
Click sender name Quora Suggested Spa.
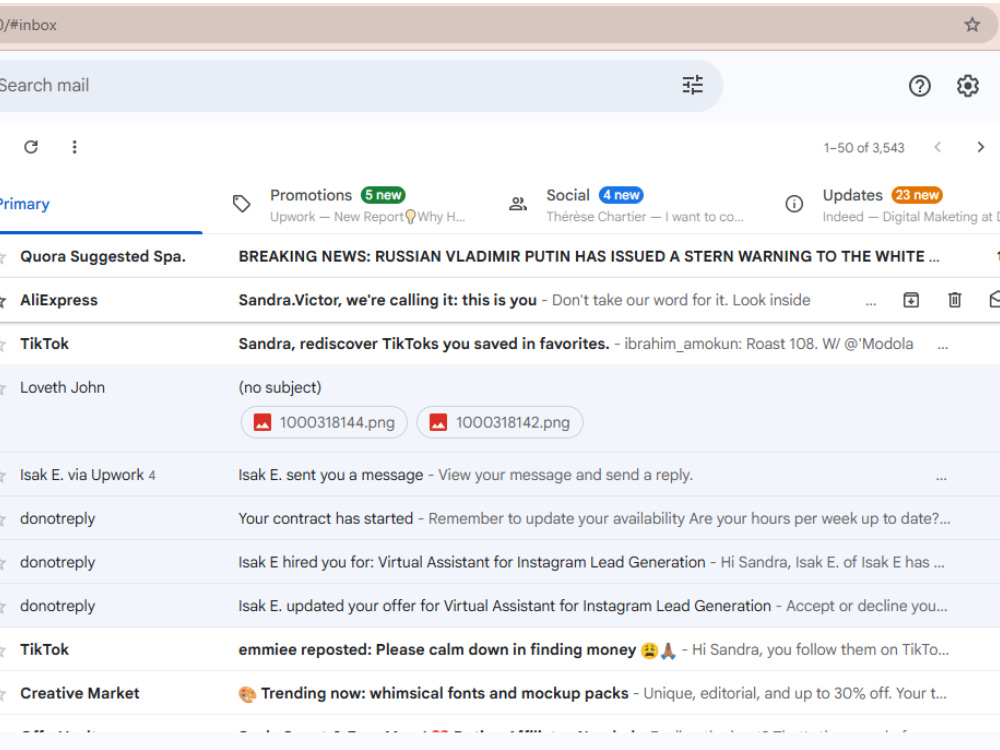coord(103,256)
